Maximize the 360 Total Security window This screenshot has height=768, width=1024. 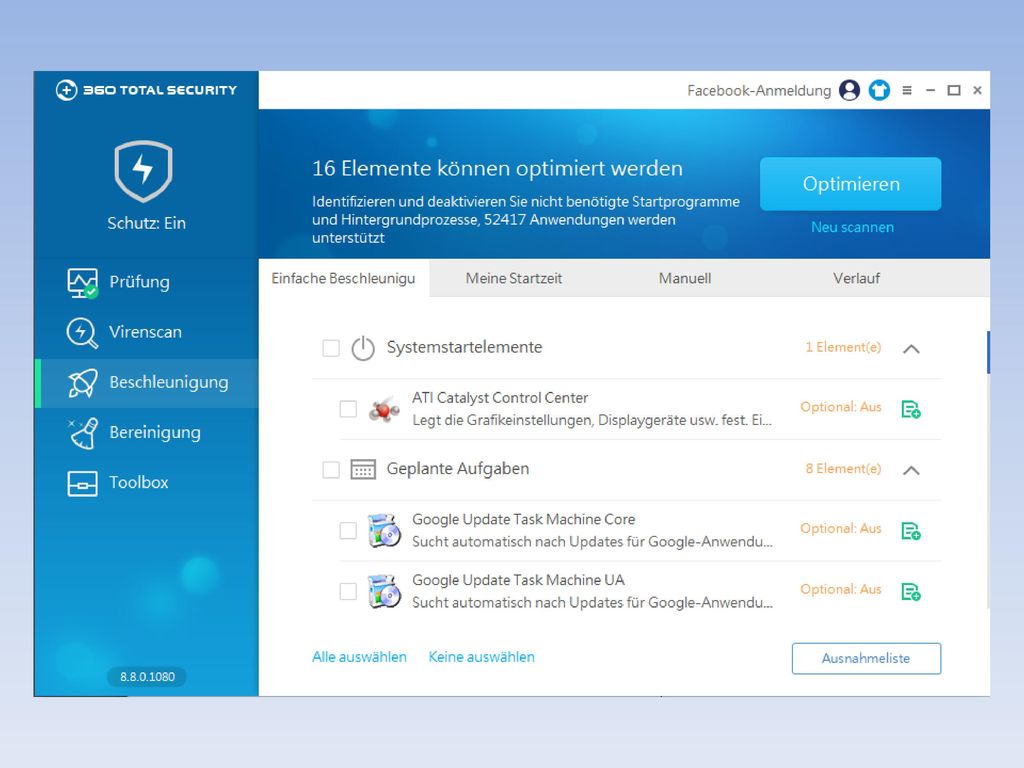953,90
